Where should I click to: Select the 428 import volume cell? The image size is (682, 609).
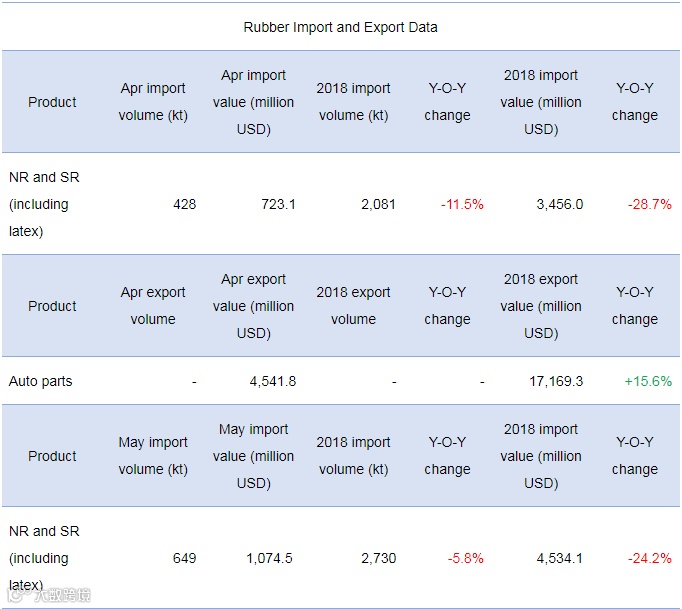pyautogui.click(x=184, y=204)
